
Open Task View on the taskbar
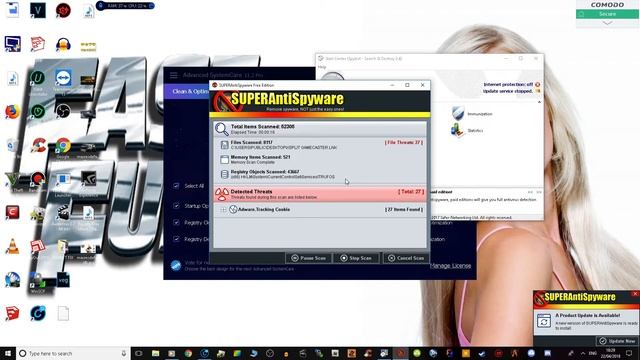(x=139, y=353)
